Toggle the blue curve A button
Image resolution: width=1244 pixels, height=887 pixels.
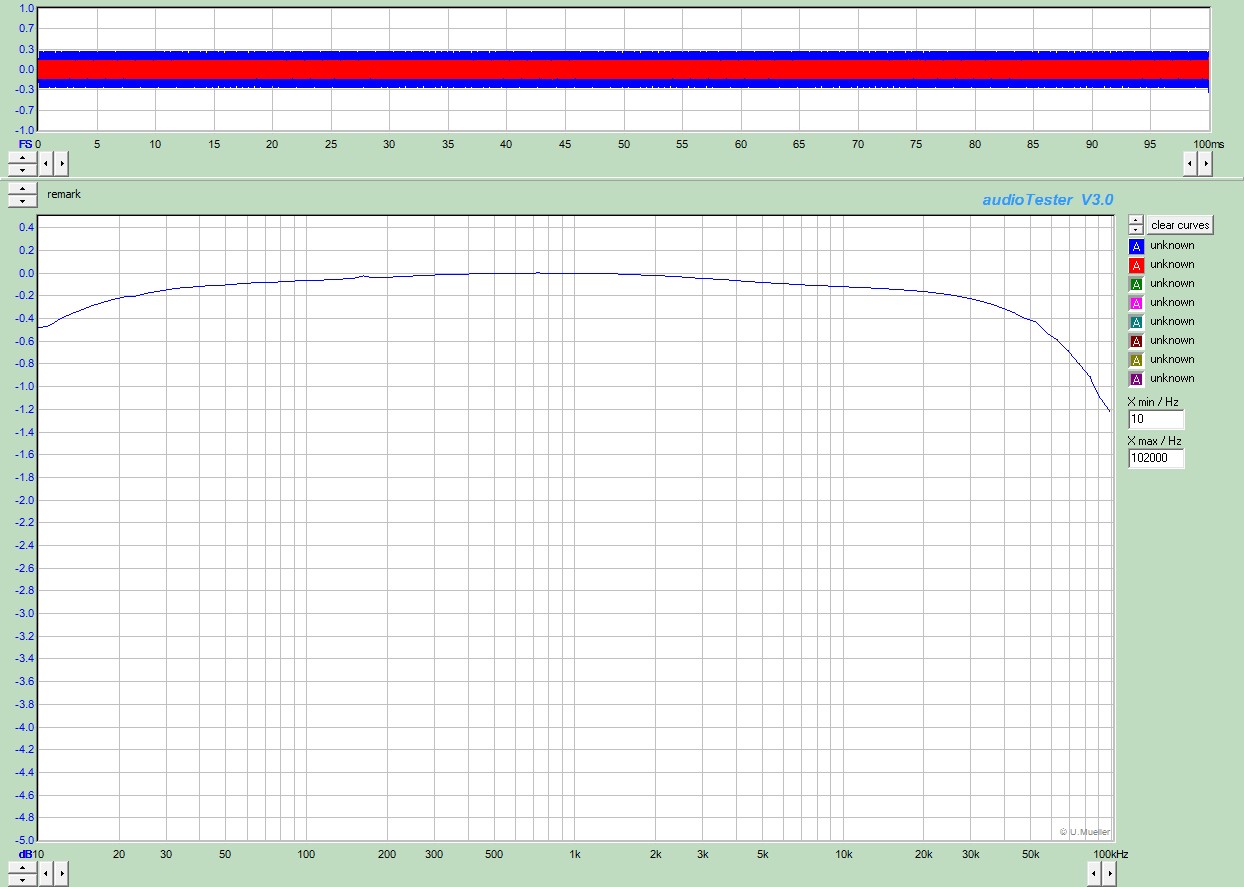(x=1136, y=246)
